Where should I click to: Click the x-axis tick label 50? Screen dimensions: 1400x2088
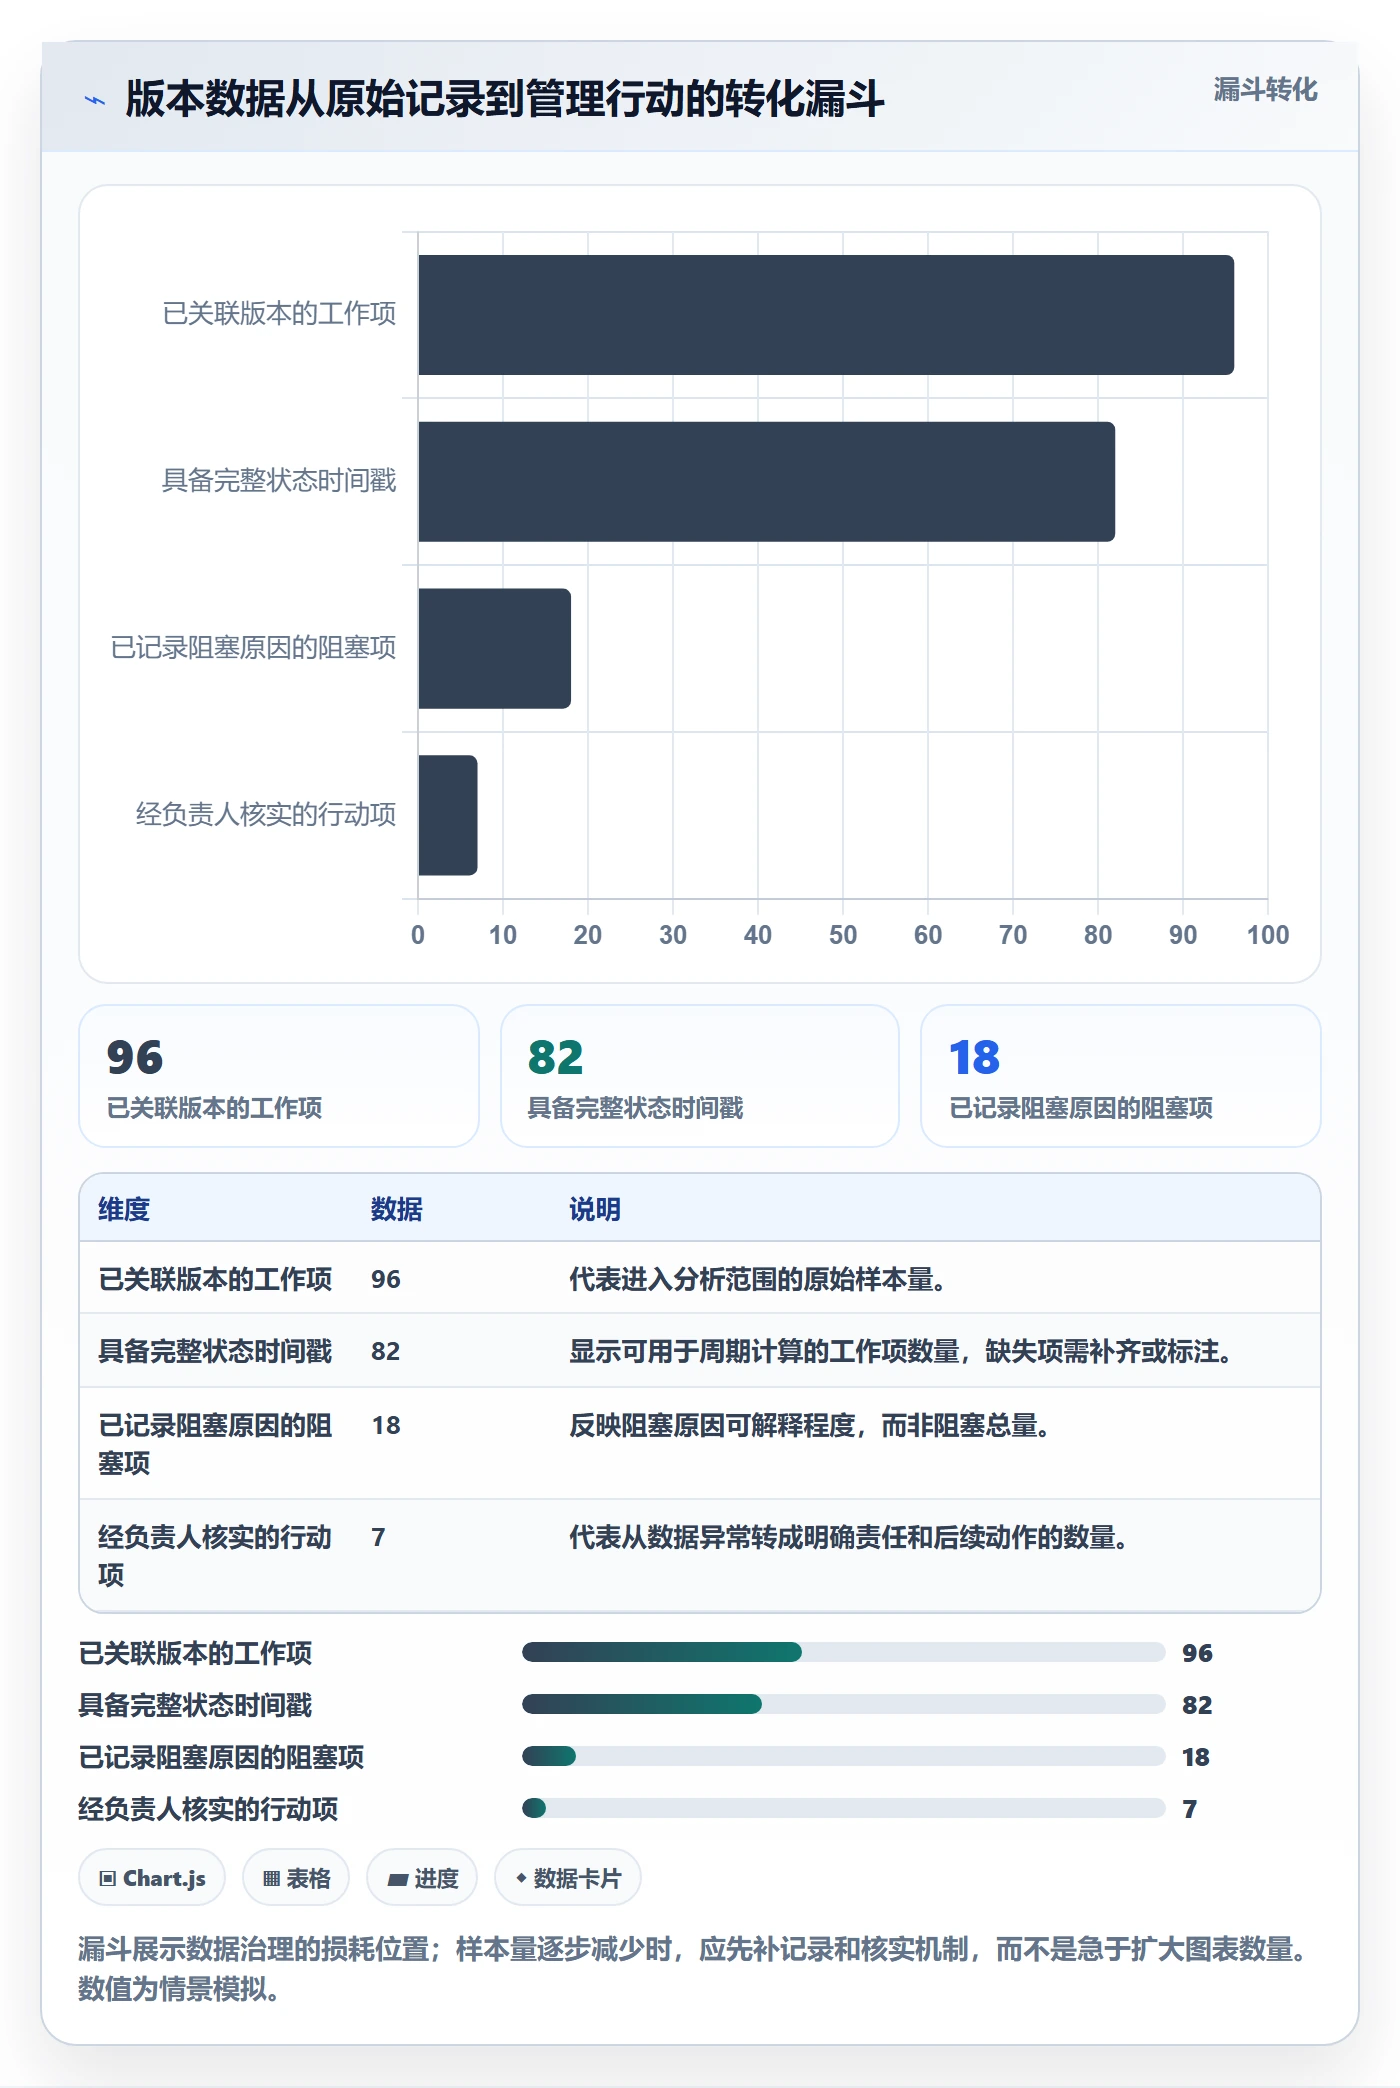pyautogui.click(x=843, y=935)
